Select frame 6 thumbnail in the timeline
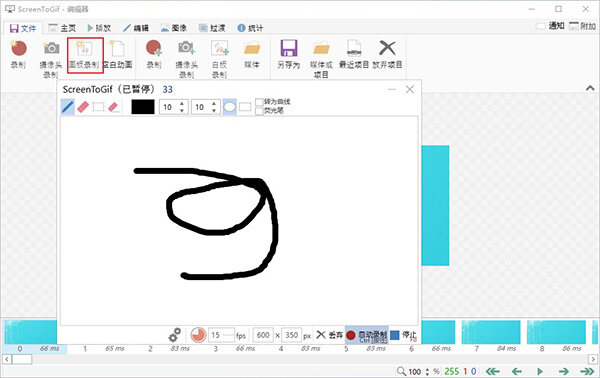The height and width of the screenshot is (378, 600). [438, 332]
